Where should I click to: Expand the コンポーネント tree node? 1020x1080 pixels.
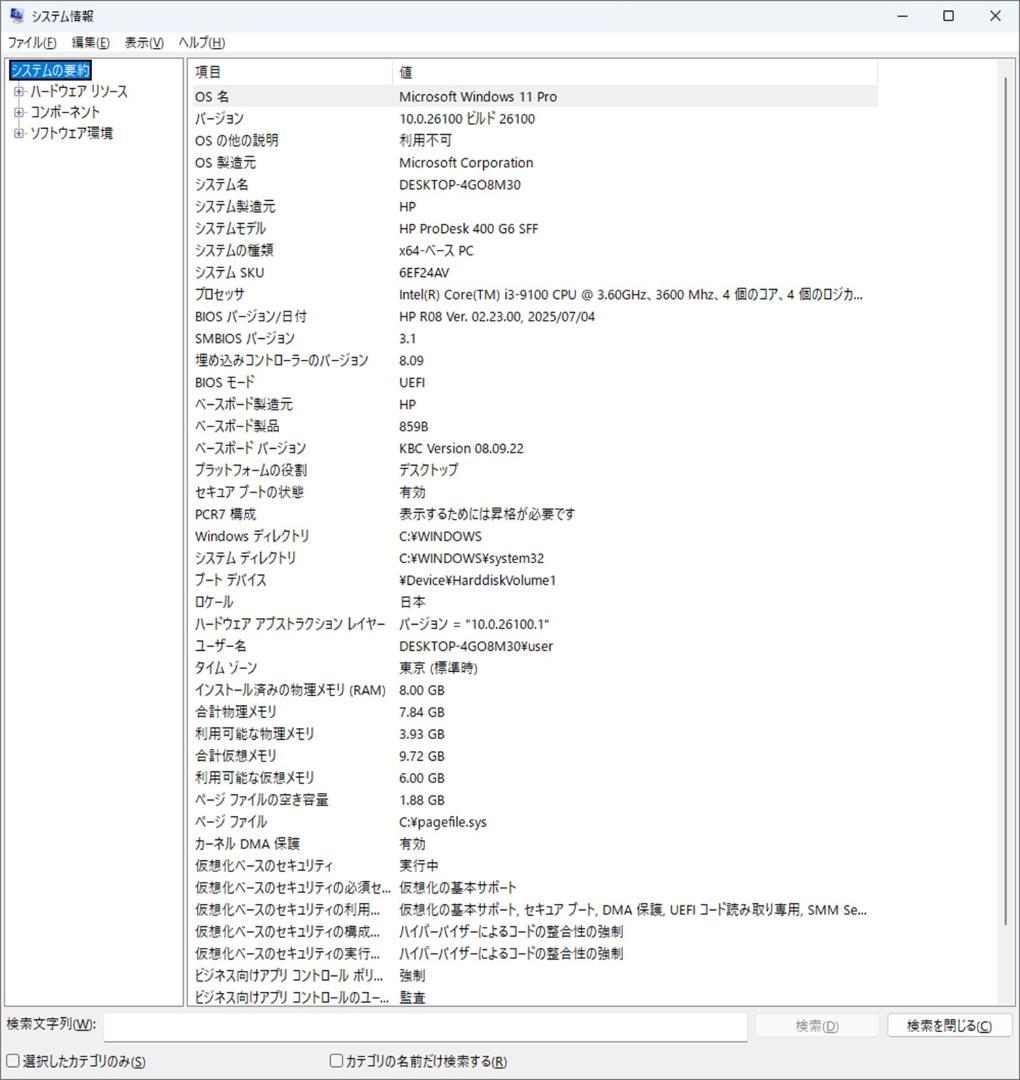click(17, 111)
